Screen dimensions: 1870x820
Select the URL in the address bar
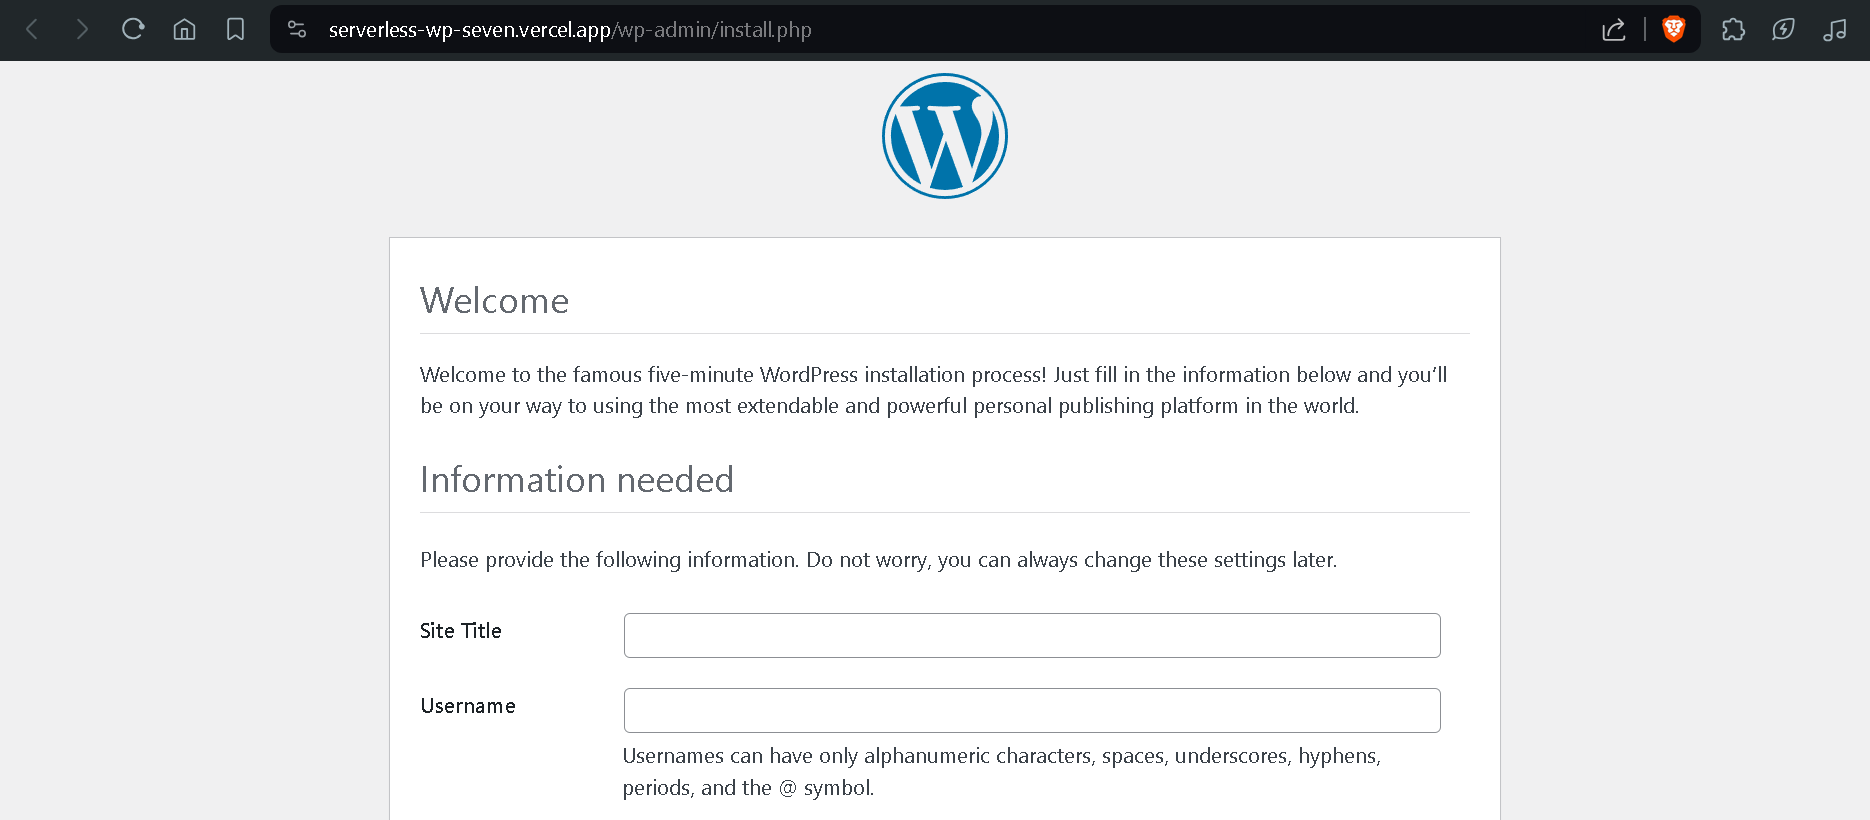click(x=570, y=30)
